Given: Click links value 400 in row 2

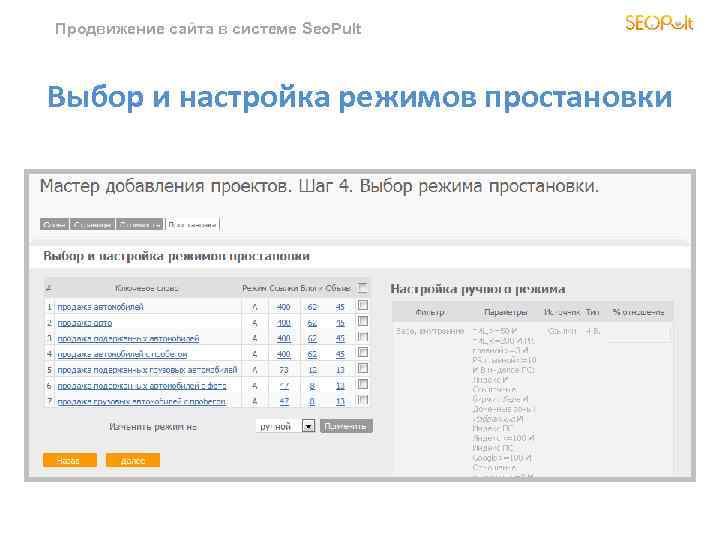Looking at the screenshot, I should (x=284, y=323).
